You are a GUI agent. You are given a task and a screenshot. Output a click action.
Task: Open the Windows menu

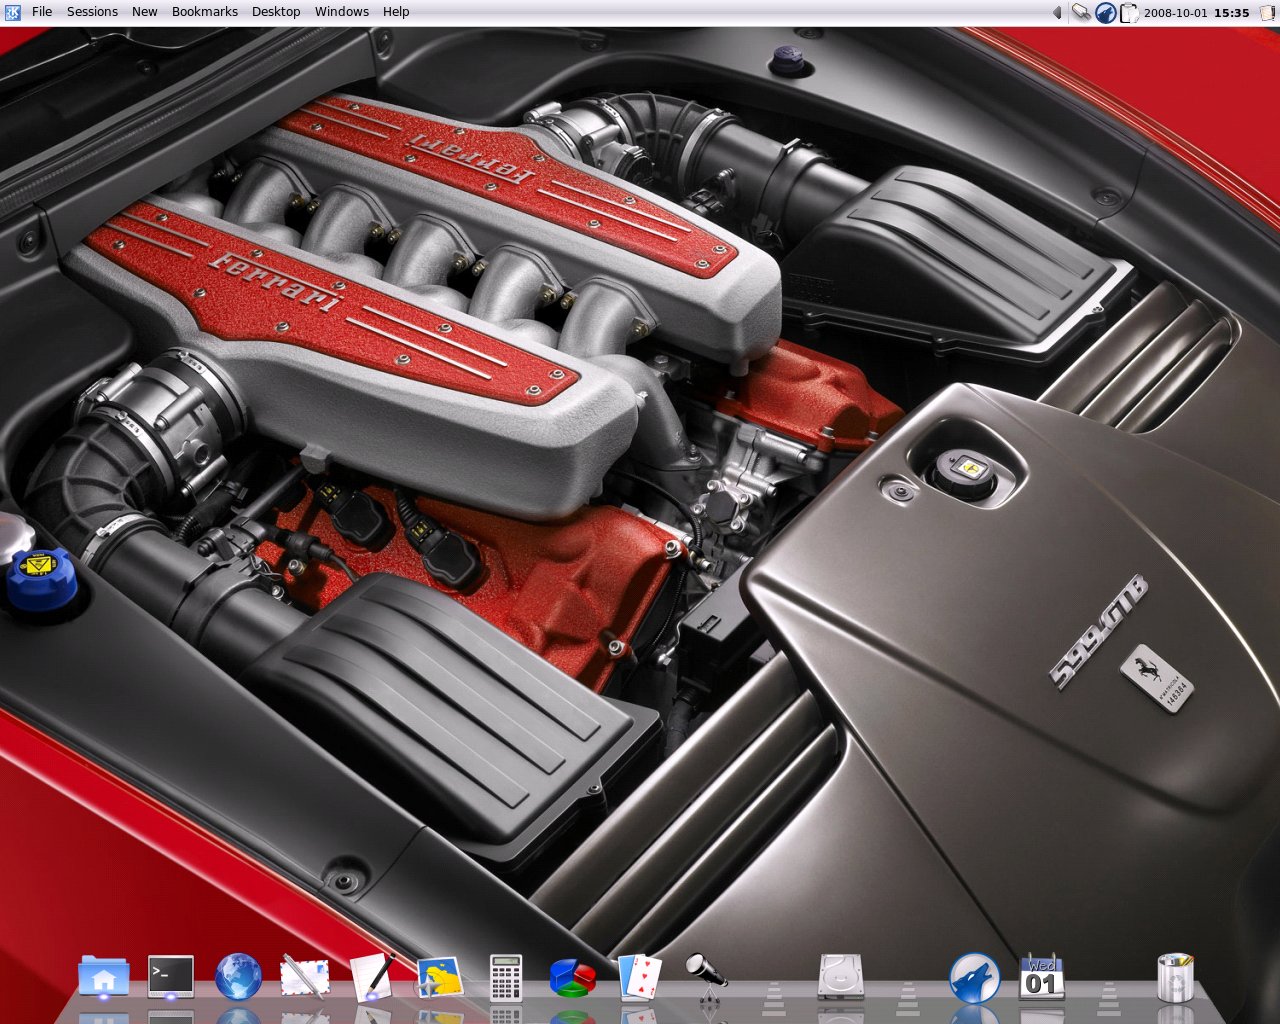pyautogui.click(x=342, y=12)
